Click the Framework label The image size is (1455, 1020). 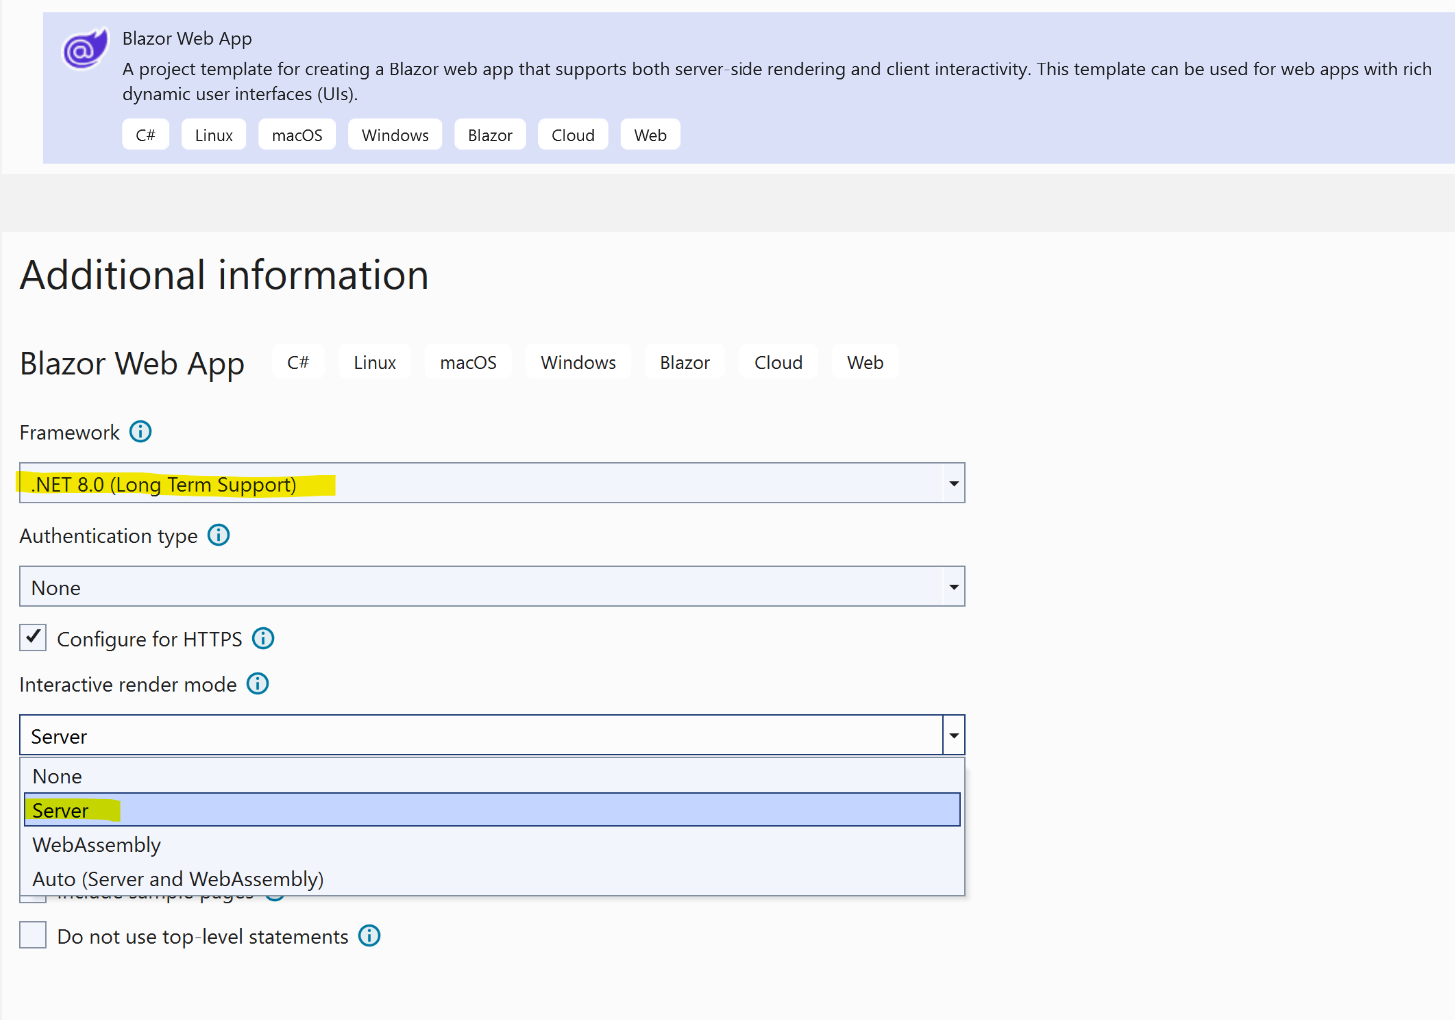pos(69,432)
